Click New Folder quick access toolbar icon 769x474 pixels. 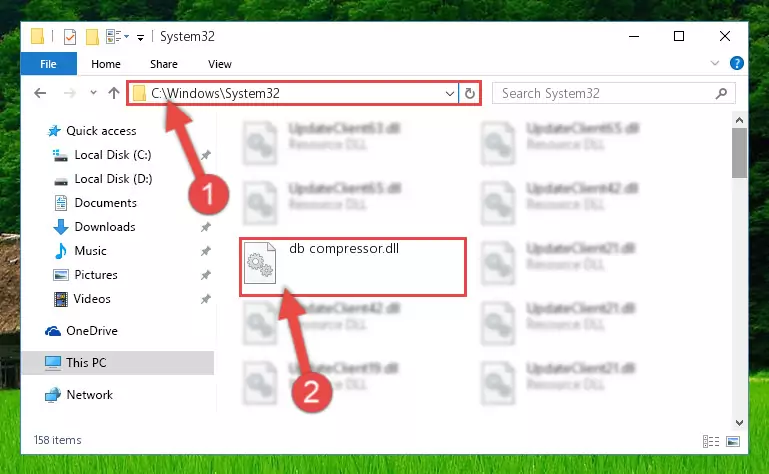tap(92, 37)
